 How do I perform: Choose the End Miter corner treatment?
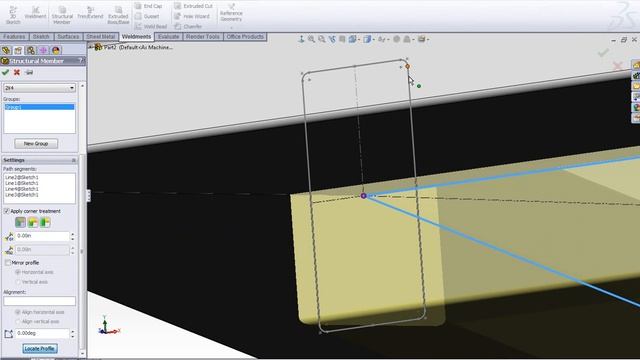coord(20,222)
